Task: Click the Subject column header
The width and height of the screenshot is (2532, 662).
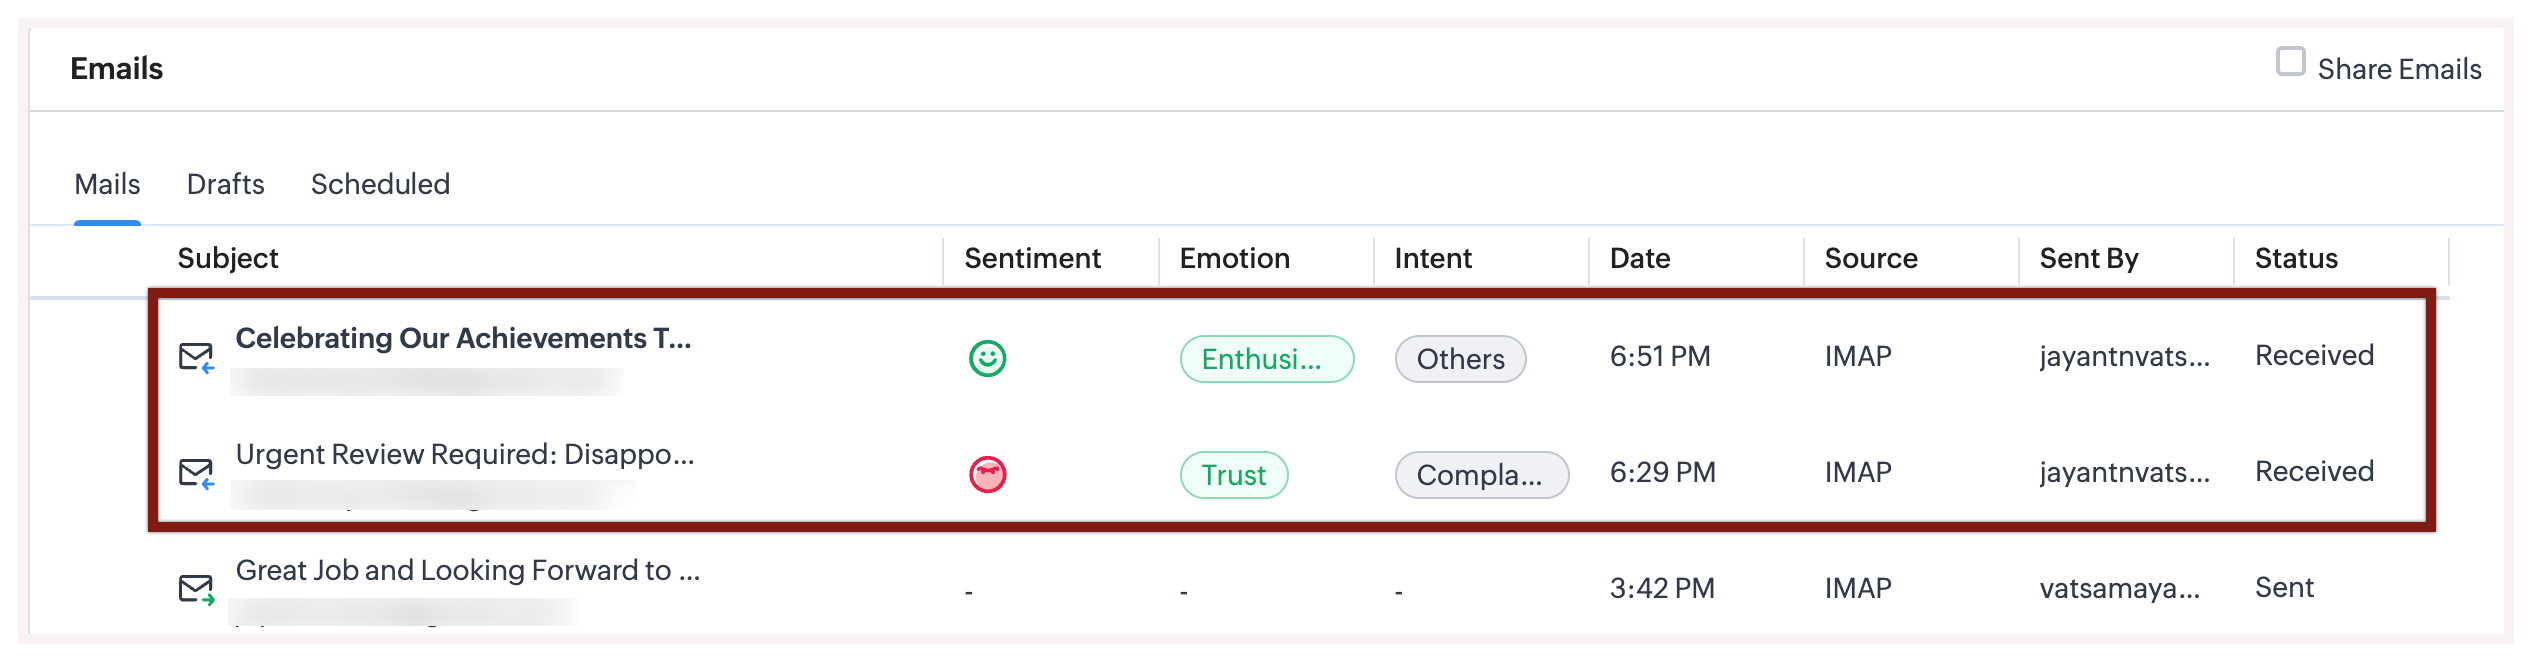Action: pos(228,258)
